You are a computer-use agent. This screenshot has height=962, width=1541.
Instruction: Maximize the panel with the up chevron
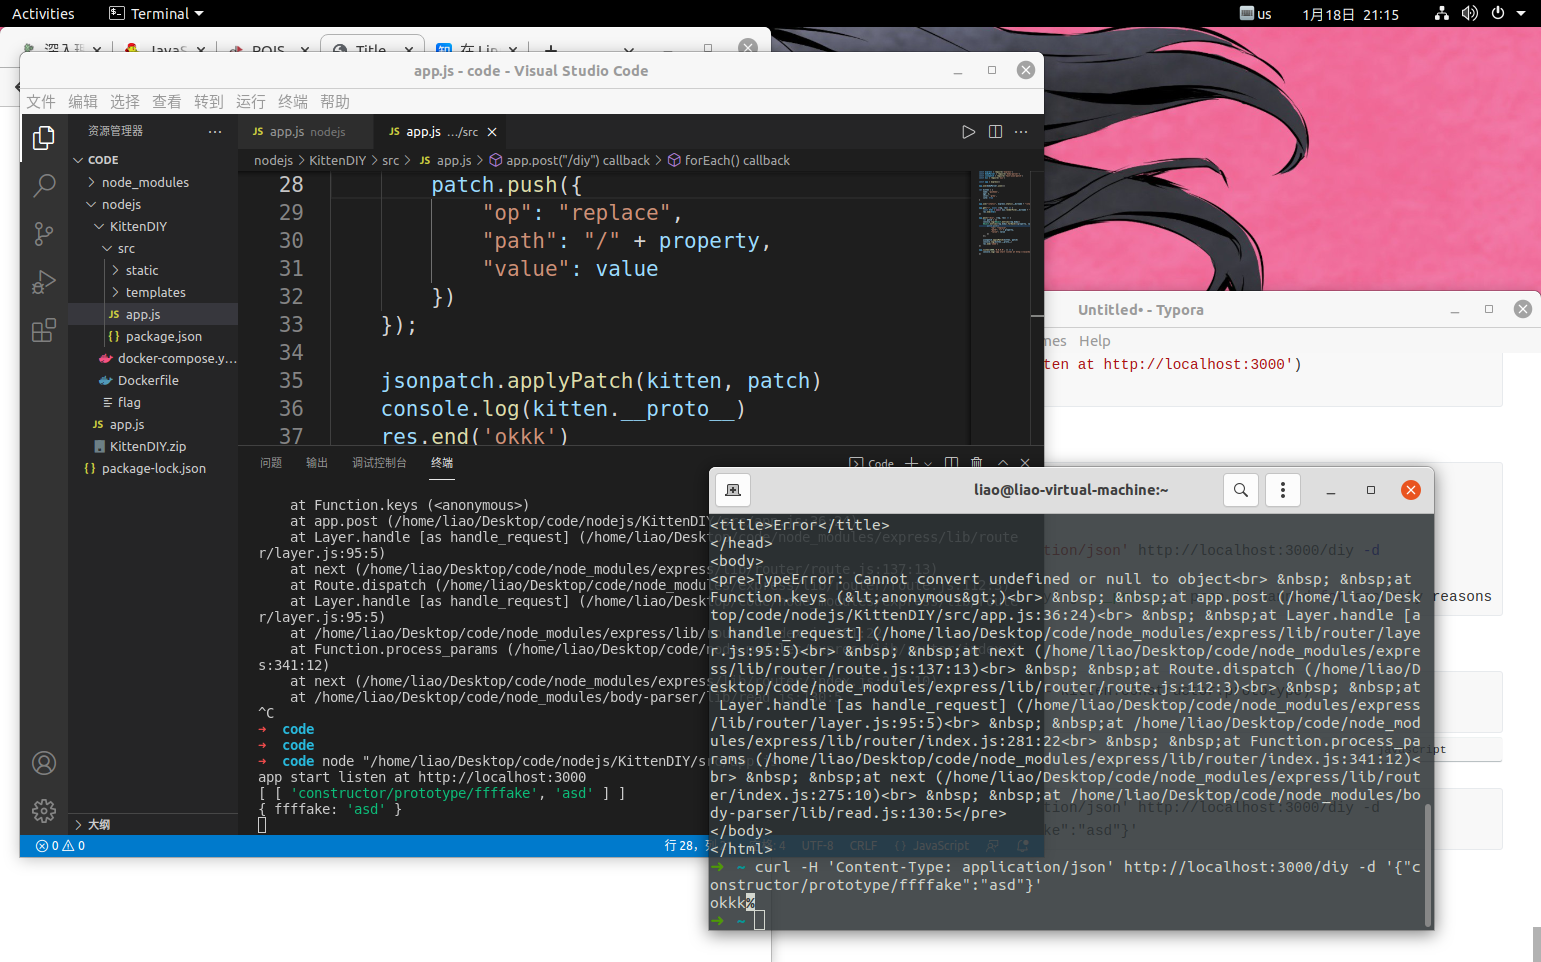pyautogui.click(x=1003, y=463)
